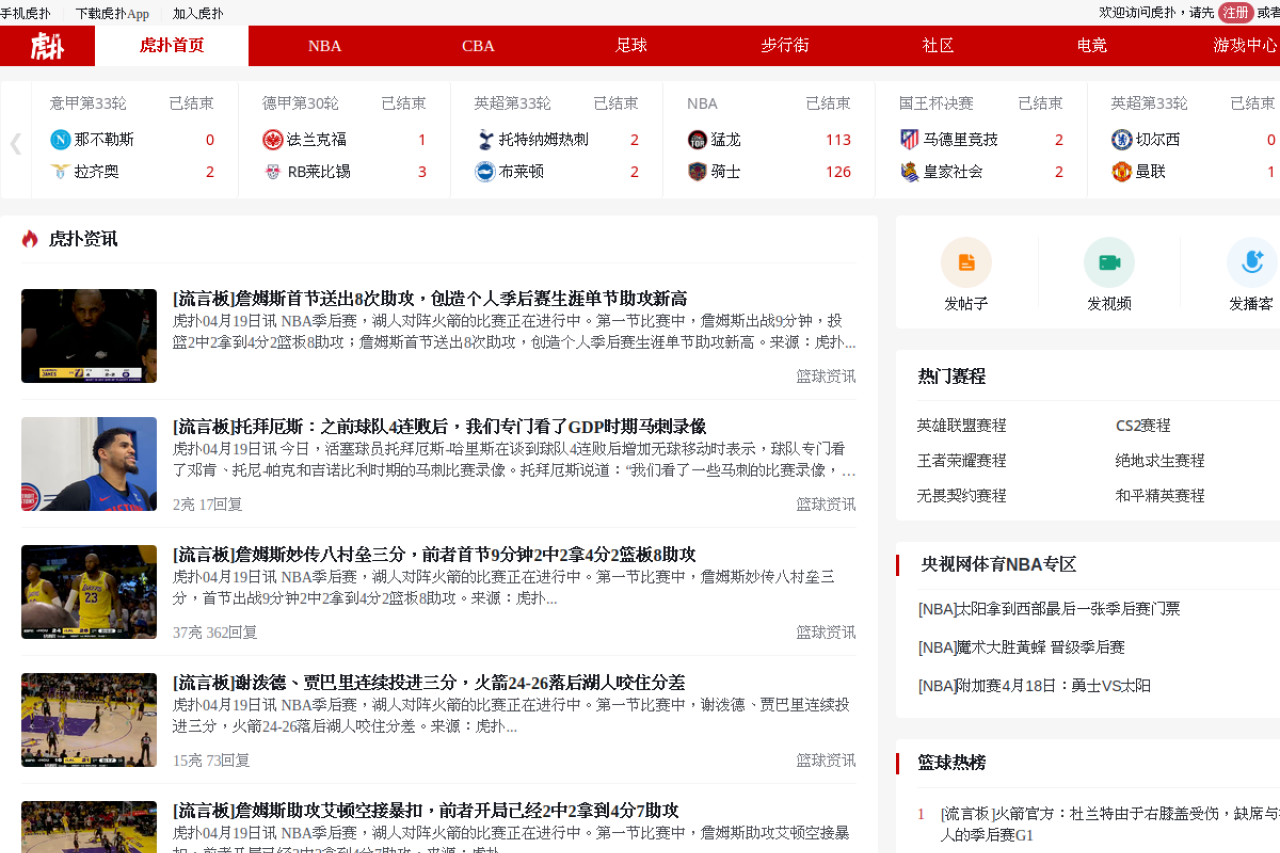This screenshot has height=853, width=1280.
Task: Click the Napoli team badge in the scoreboard
Action: [x=60, y=139]
